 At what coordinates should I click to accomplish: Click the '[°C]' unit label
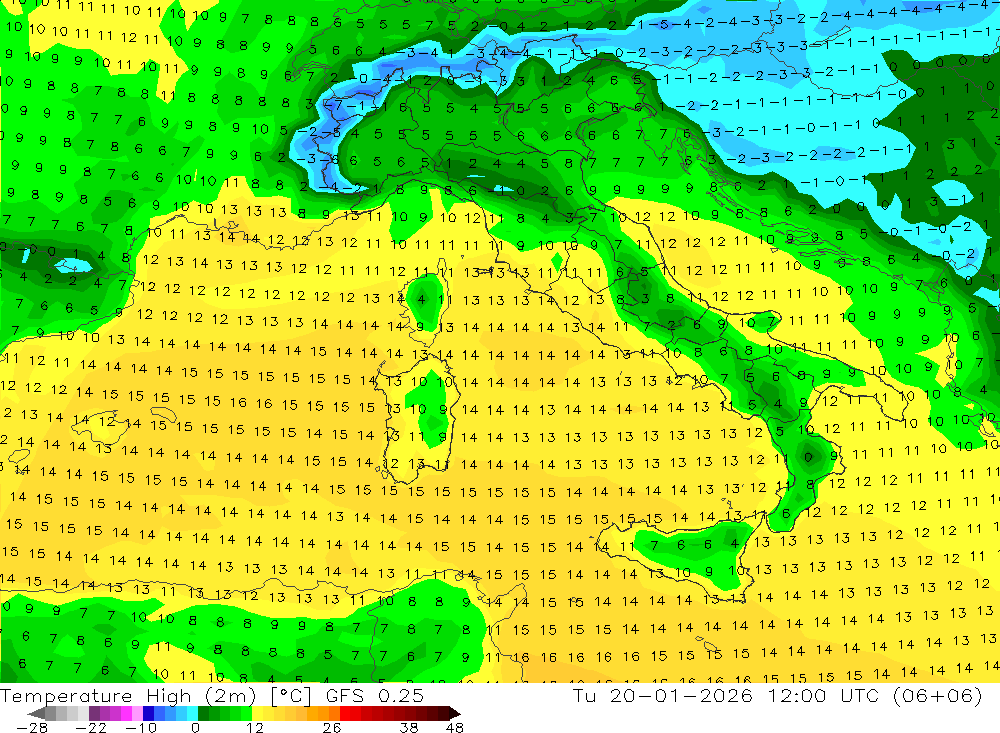tap(291, 696)
